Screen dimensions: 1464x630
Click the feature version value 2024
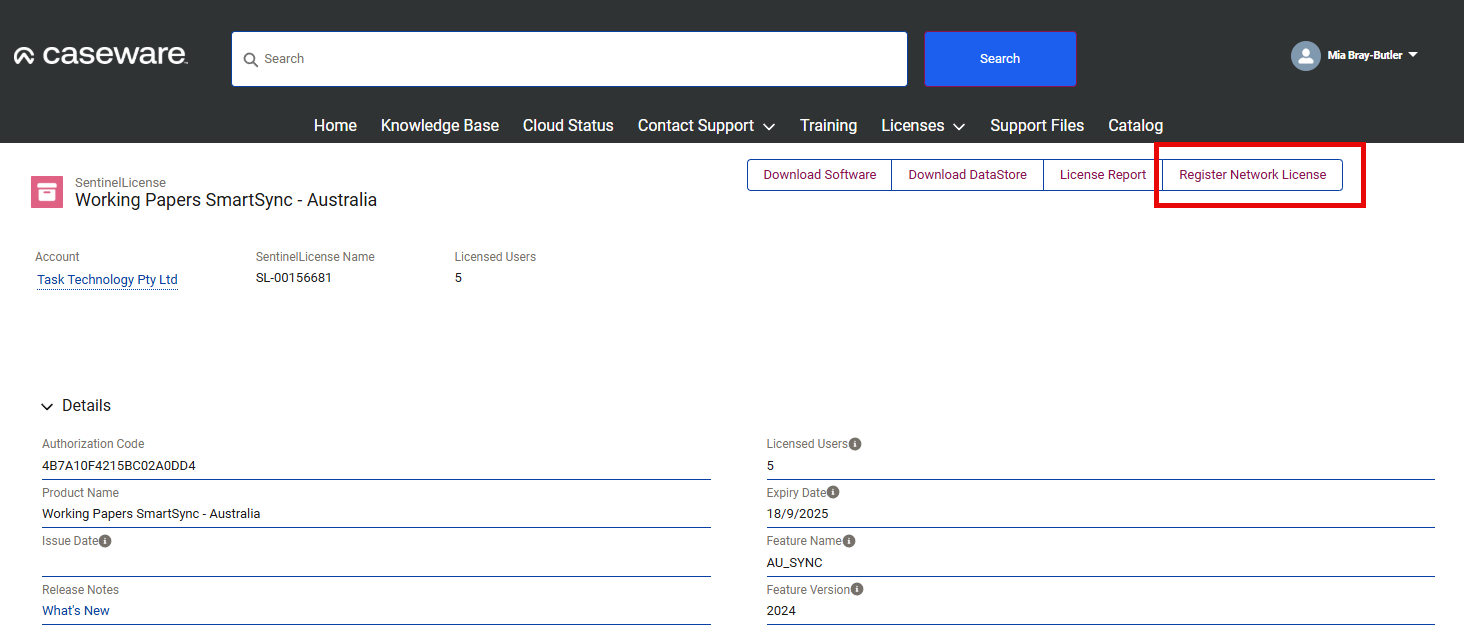point(781,611)
